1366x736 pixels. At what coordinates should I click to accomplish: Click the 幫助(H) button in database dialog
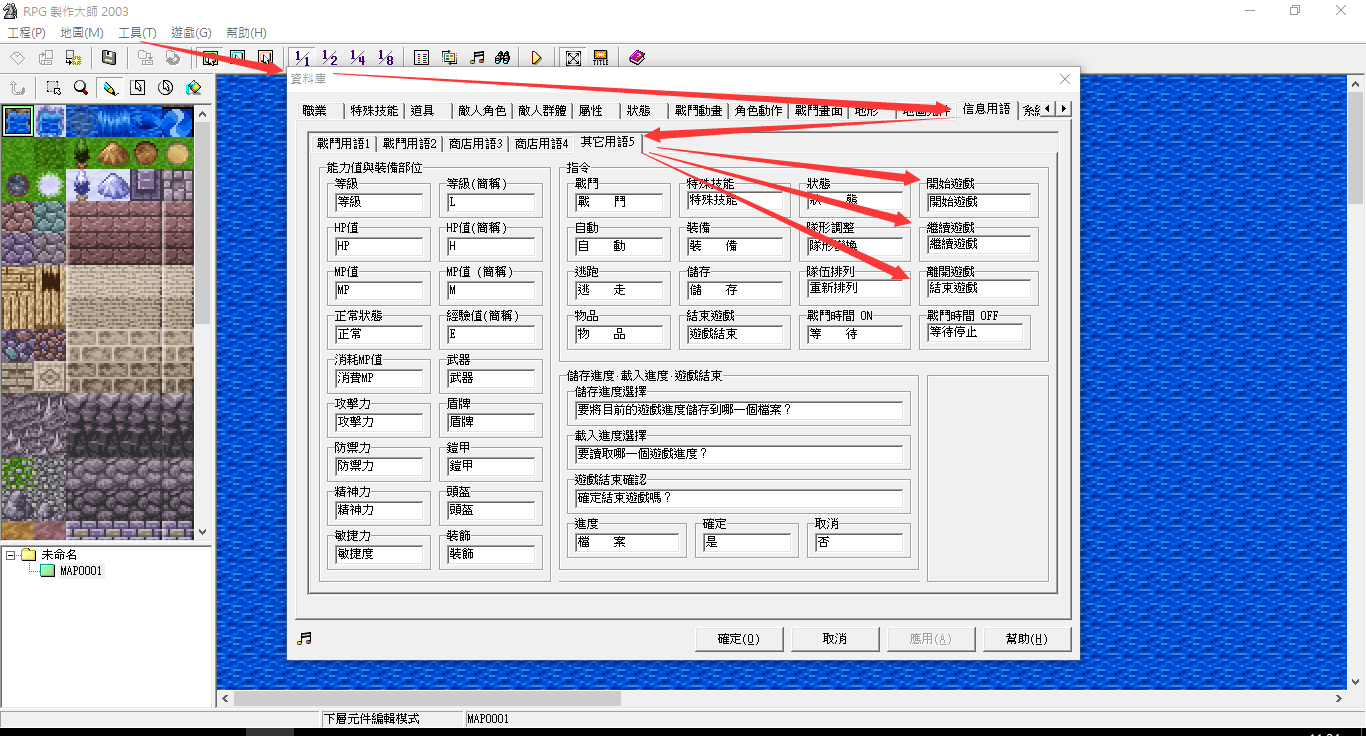coord(1028,639)
